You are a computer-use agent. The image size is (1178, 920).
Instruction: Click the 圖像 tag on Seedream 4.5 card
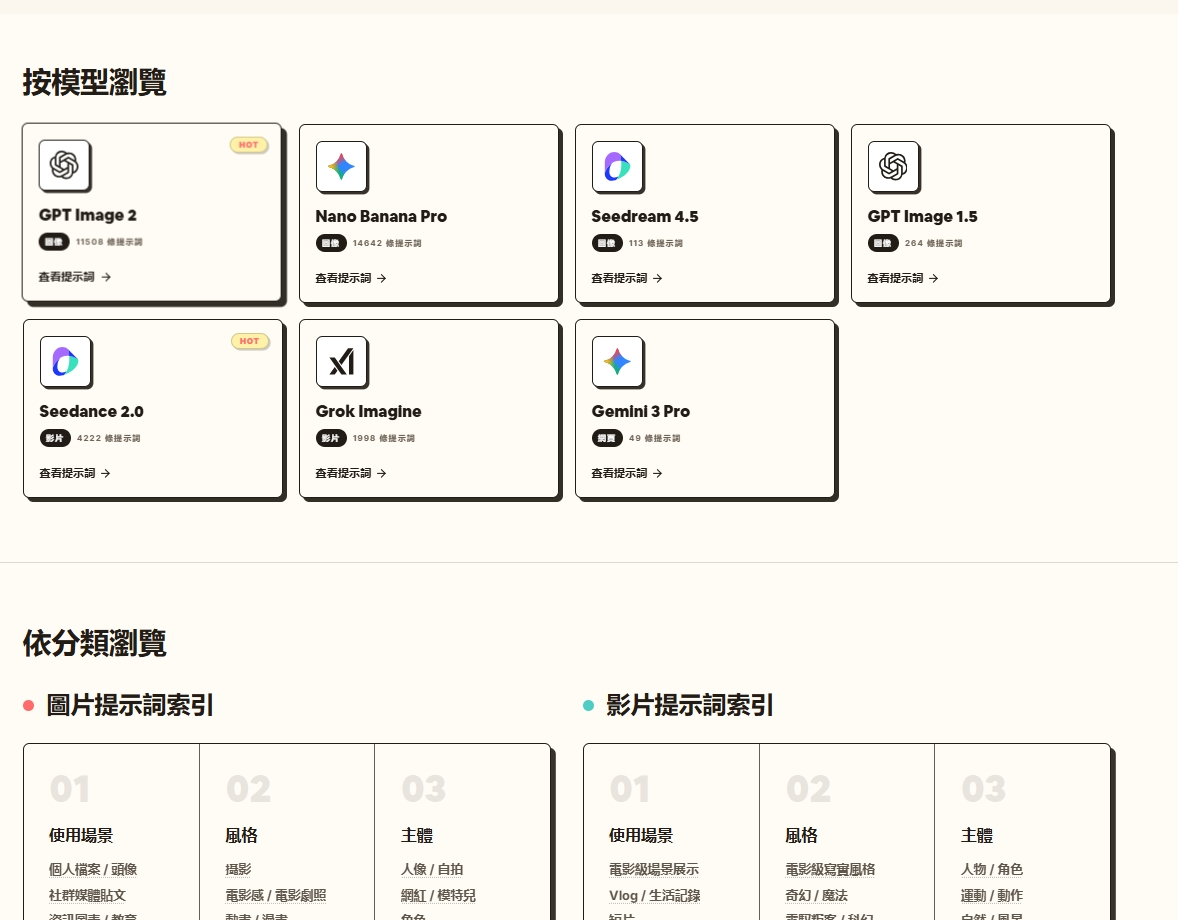(606, 243)
